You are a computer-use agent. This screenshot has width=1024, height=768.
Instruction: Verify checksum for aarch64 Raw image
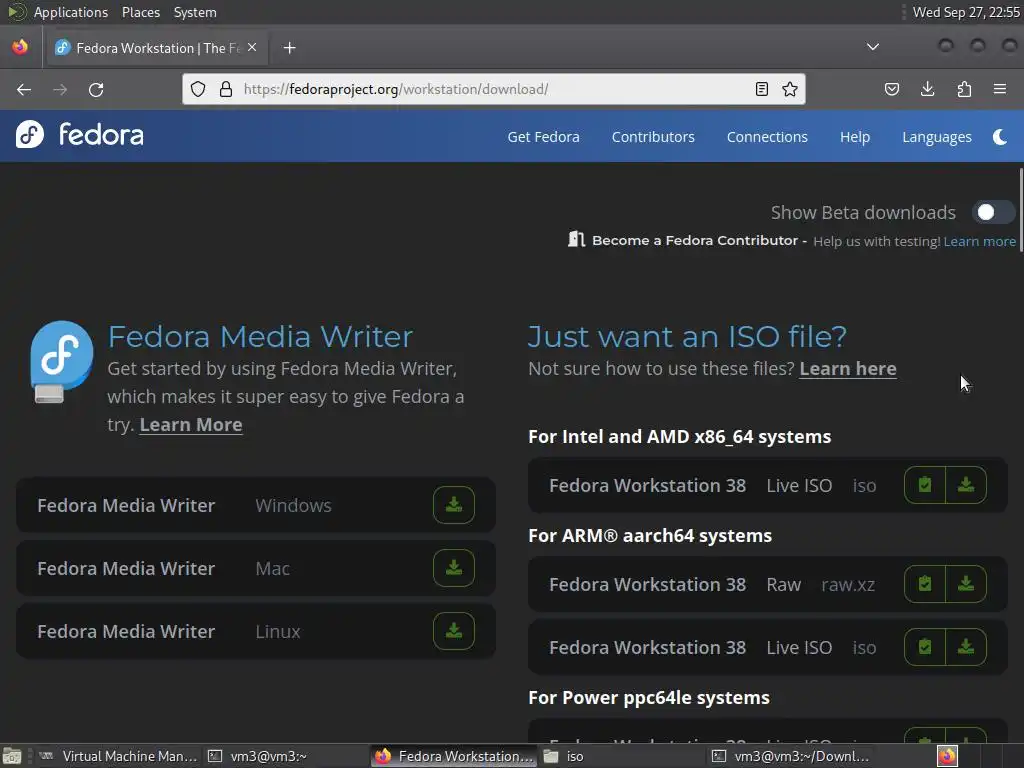(925, 584)
